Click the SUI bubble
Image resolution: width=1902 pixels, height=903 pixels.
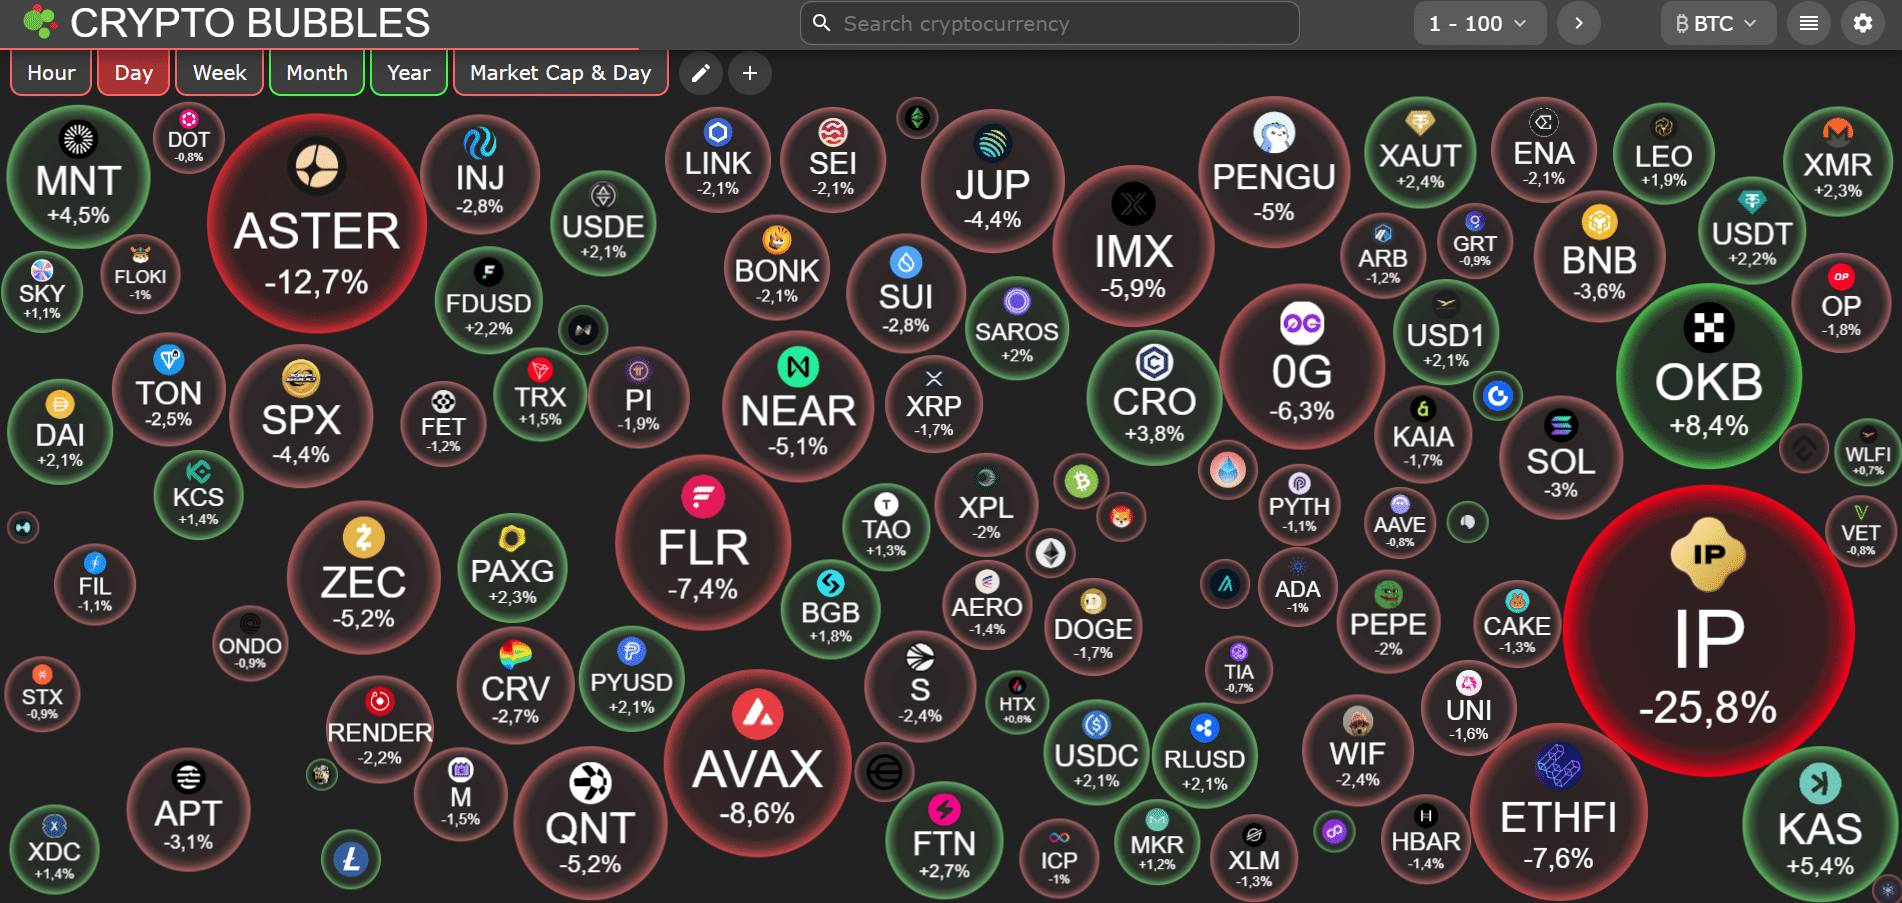[x=906, y=293]
